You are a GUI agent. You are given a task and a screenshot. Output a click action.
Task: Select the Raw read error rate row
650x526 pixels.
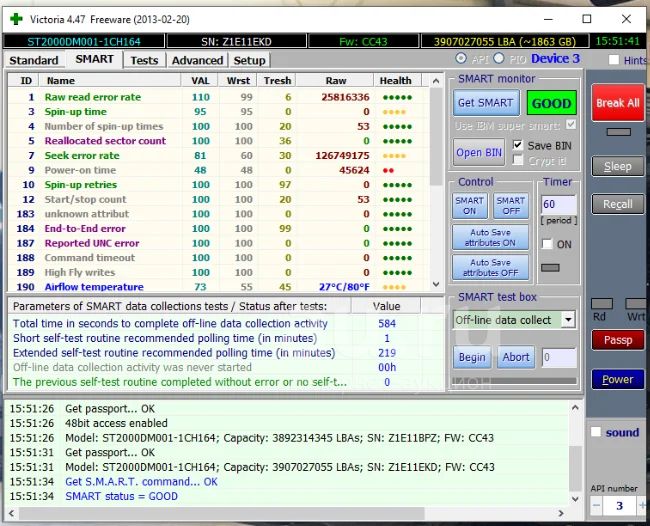pyautogui.click(x=218, y=97)
